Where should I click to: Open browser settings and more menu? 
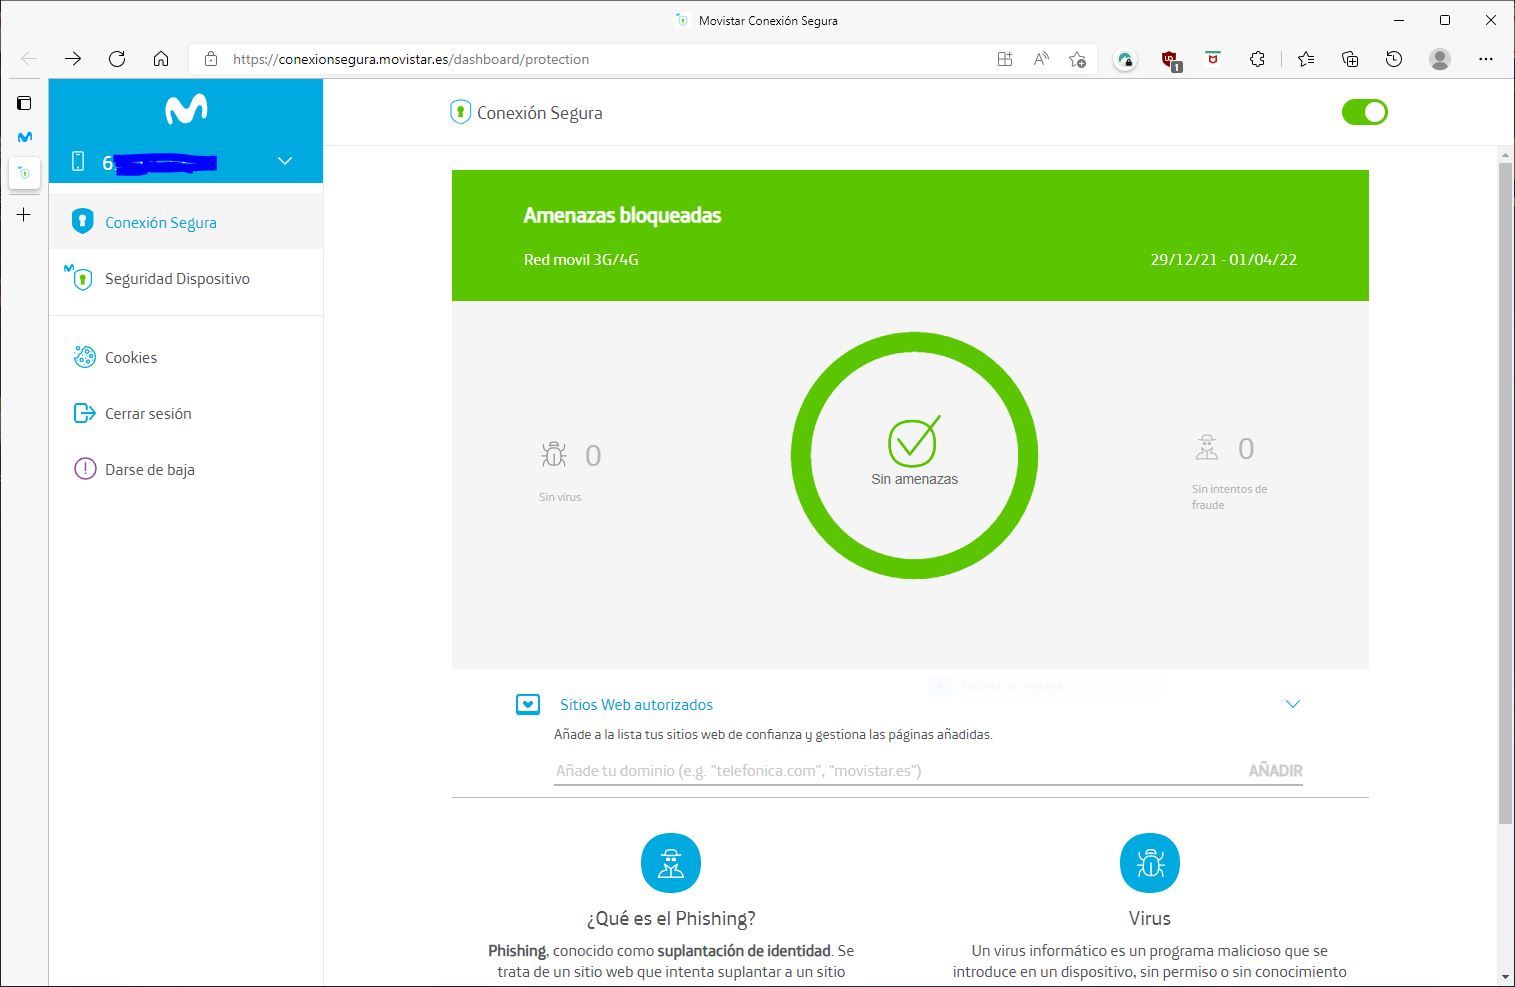pyautogui.click(x=1485, y=59)
